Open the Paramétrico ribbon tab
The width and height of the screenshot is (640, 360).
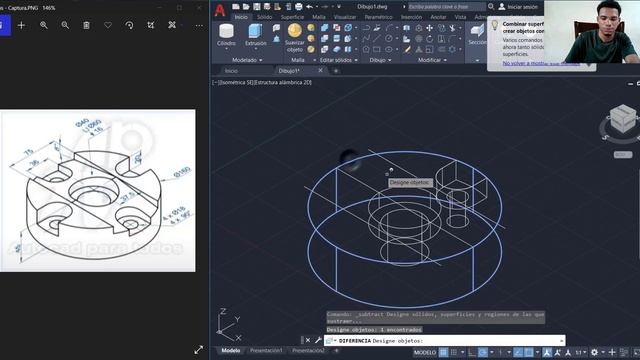coord(378,17)
